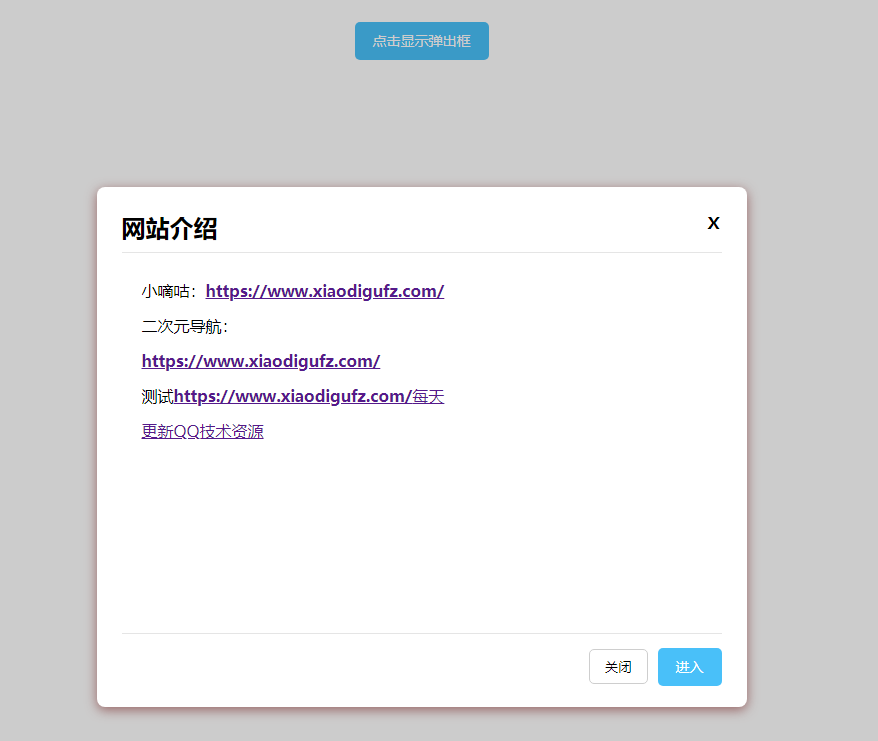Open the 小嘀咕 website link
This screenshot has width=878, height=741.
[325, 291]
